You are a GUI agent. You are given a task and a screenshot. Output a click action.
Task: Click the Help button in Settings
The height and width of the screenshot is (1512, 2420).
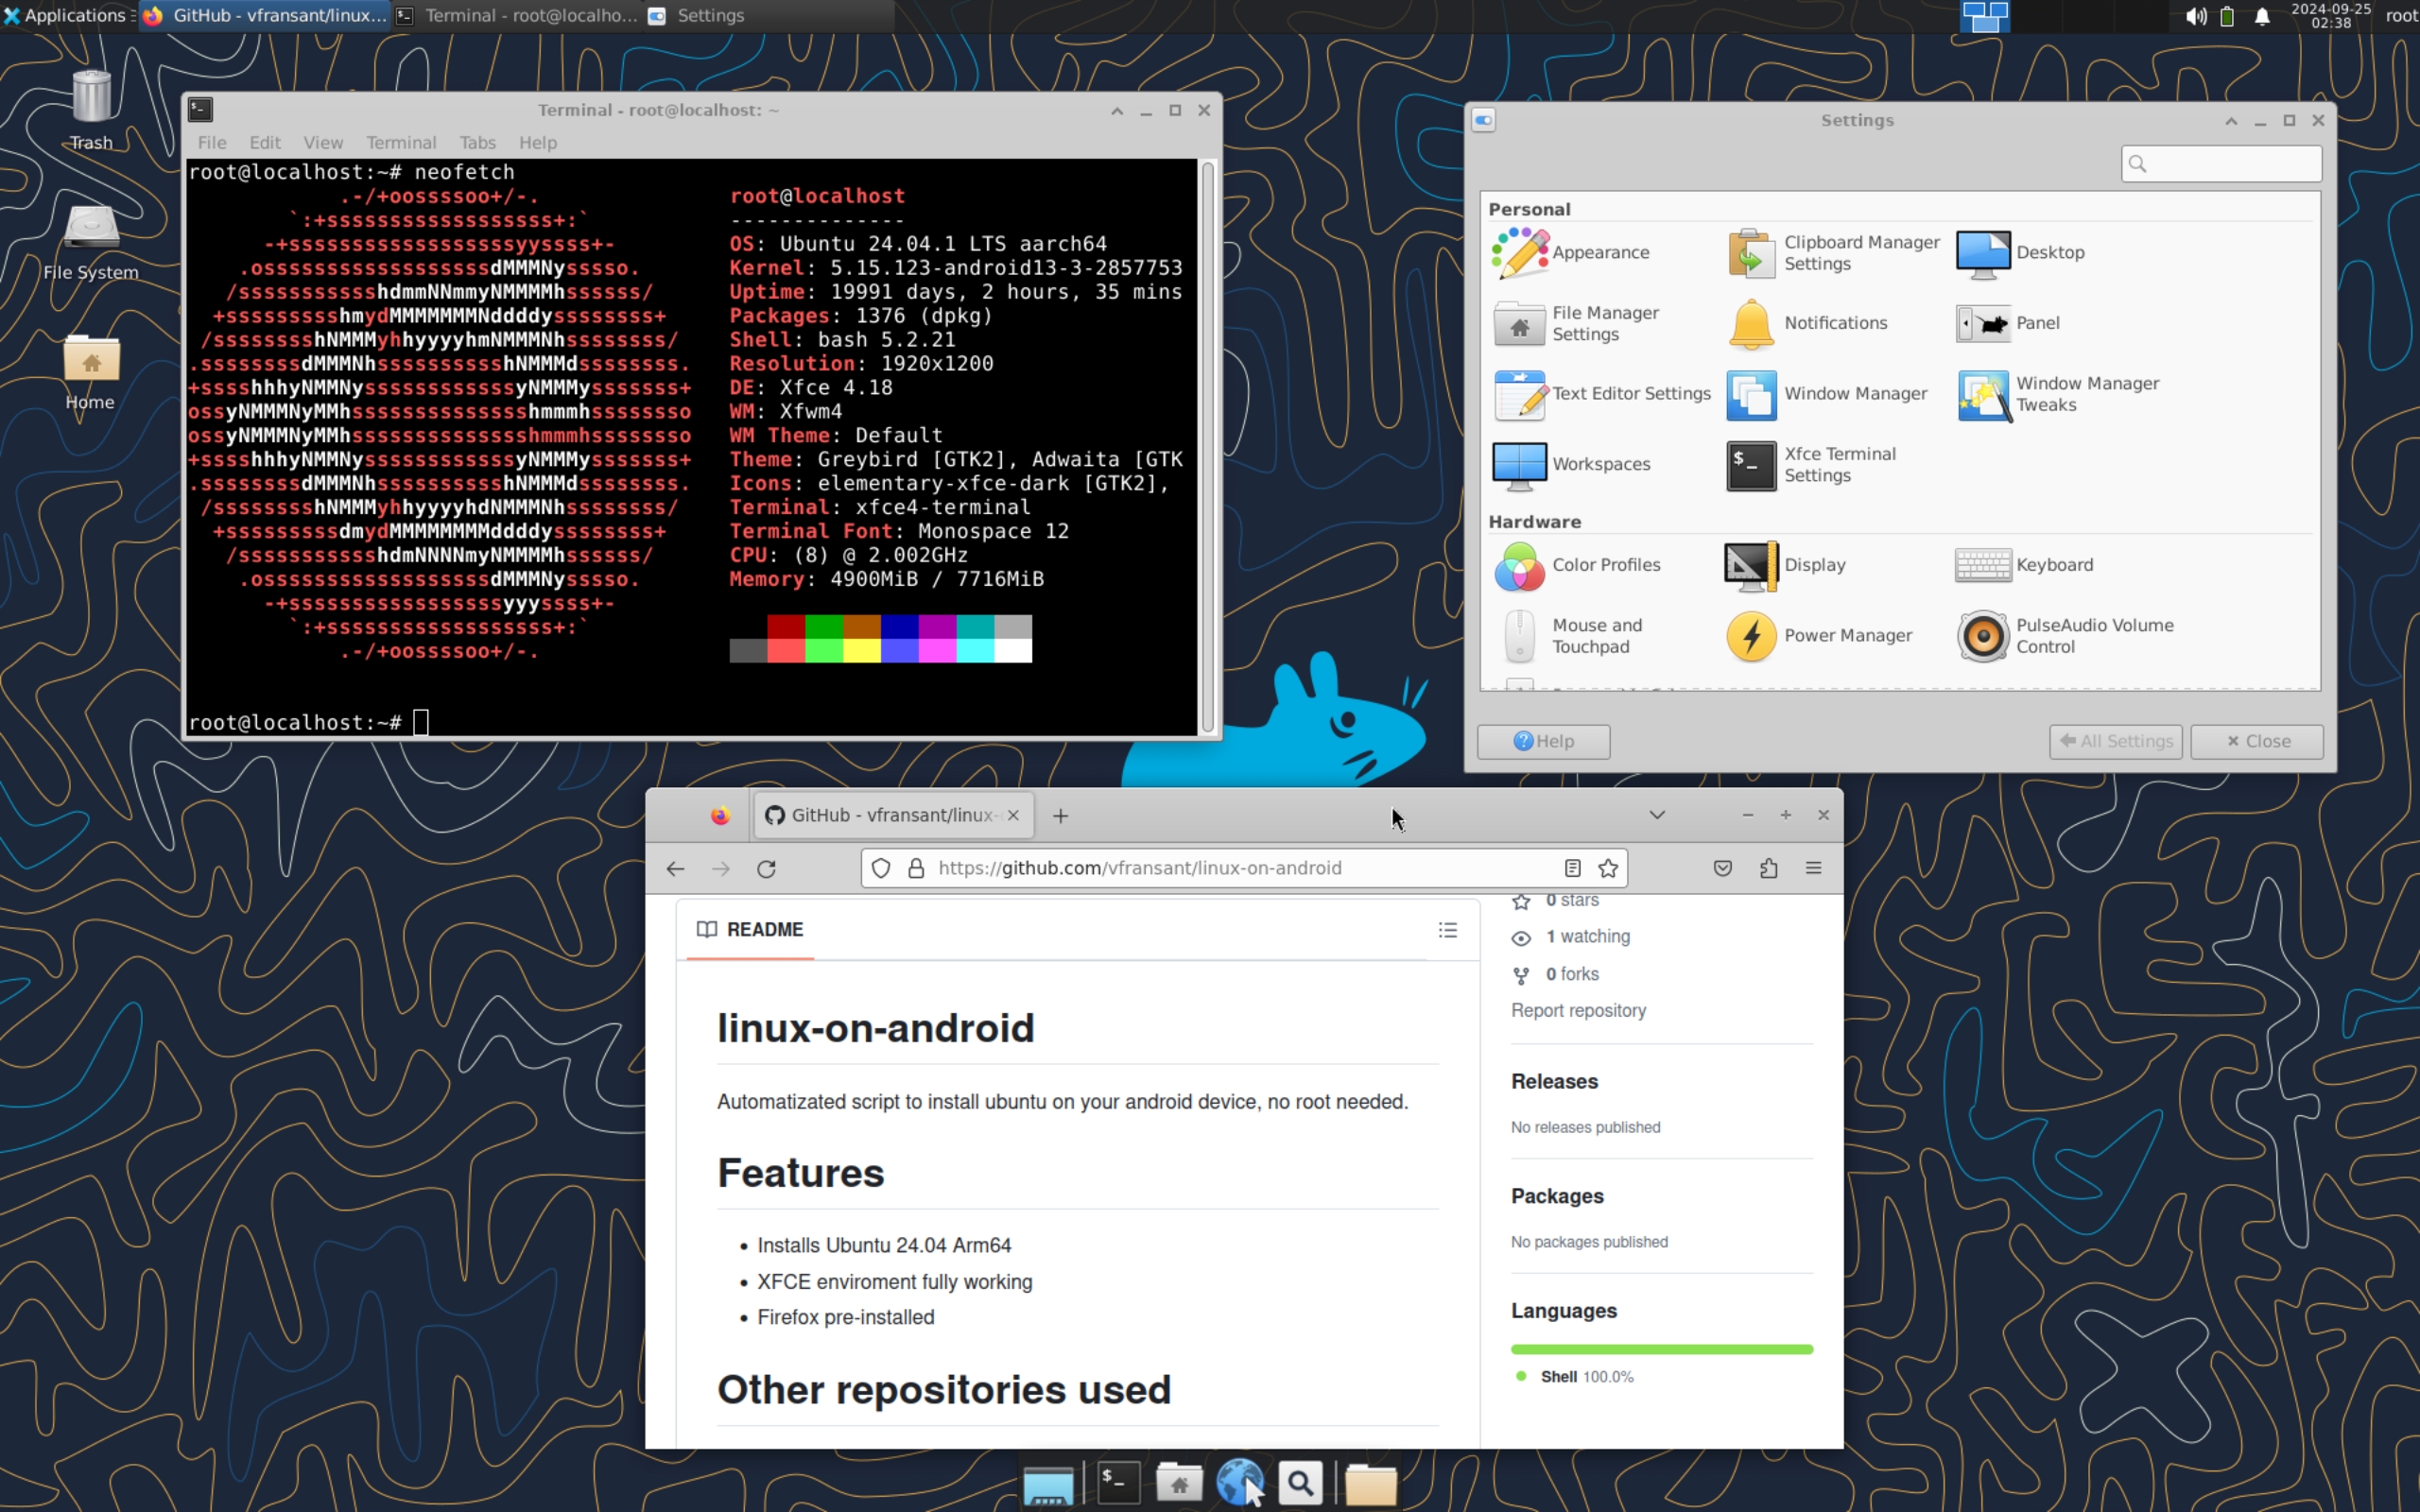click(x=1543, y=741)
